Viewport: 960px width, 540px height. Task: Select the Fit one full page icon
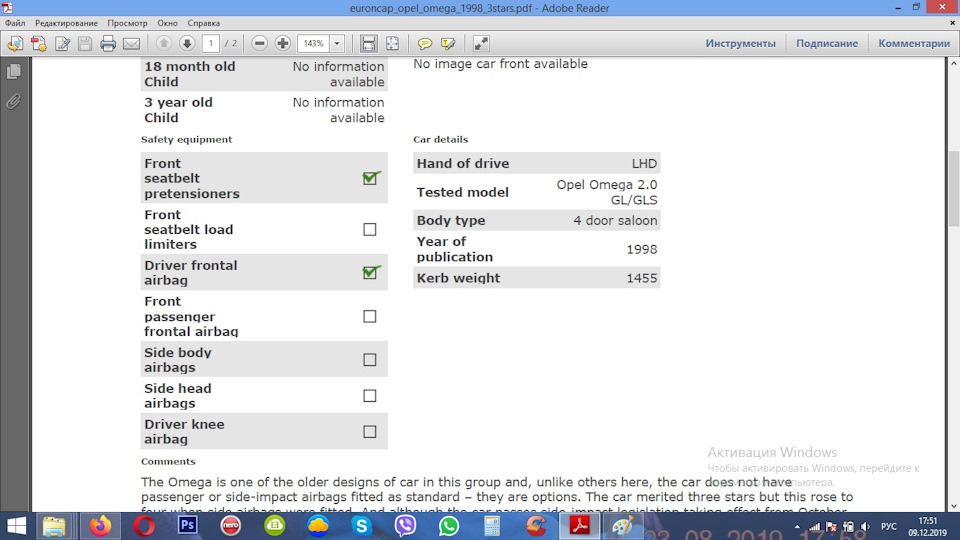(392, 43)
